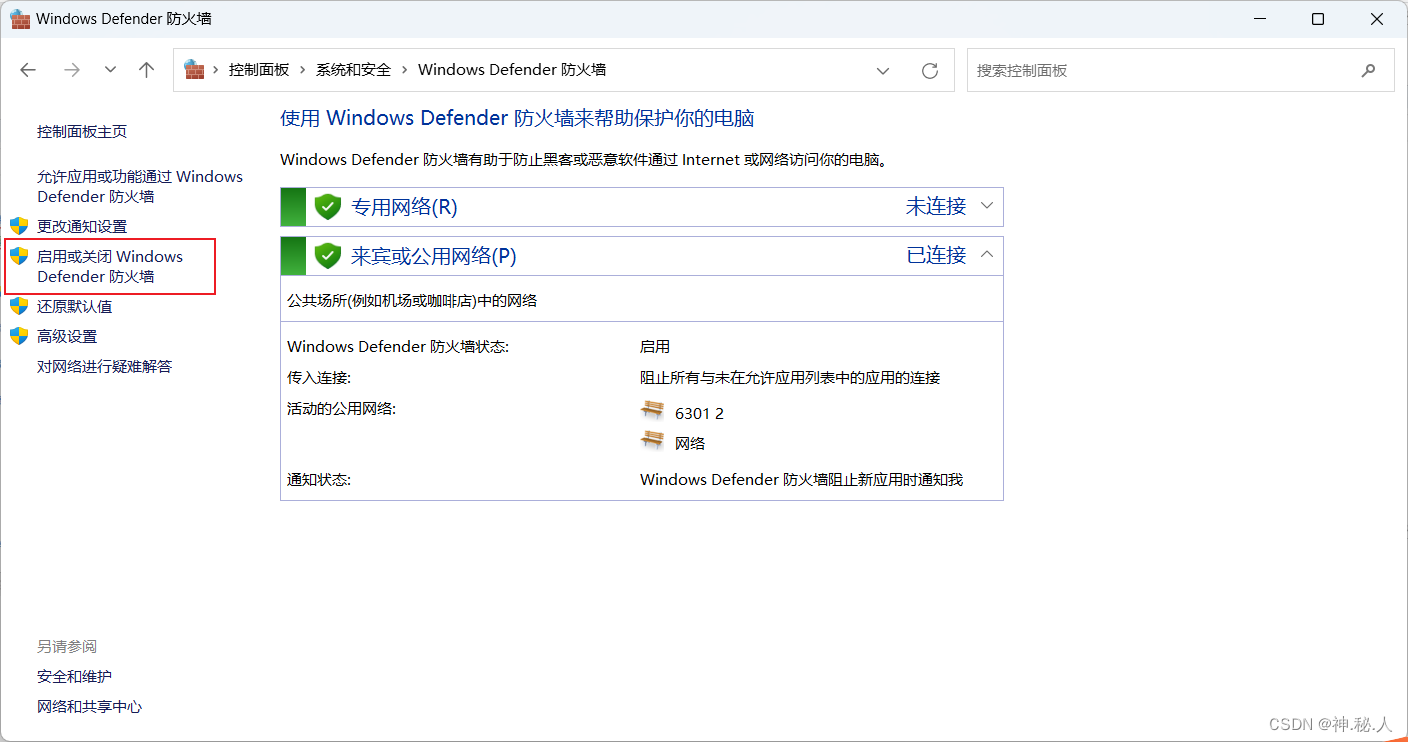Open 启用或关闭 Windows Defender 防火墙
This screenshot has height=742, width=1408.
[x=110, y=266]
